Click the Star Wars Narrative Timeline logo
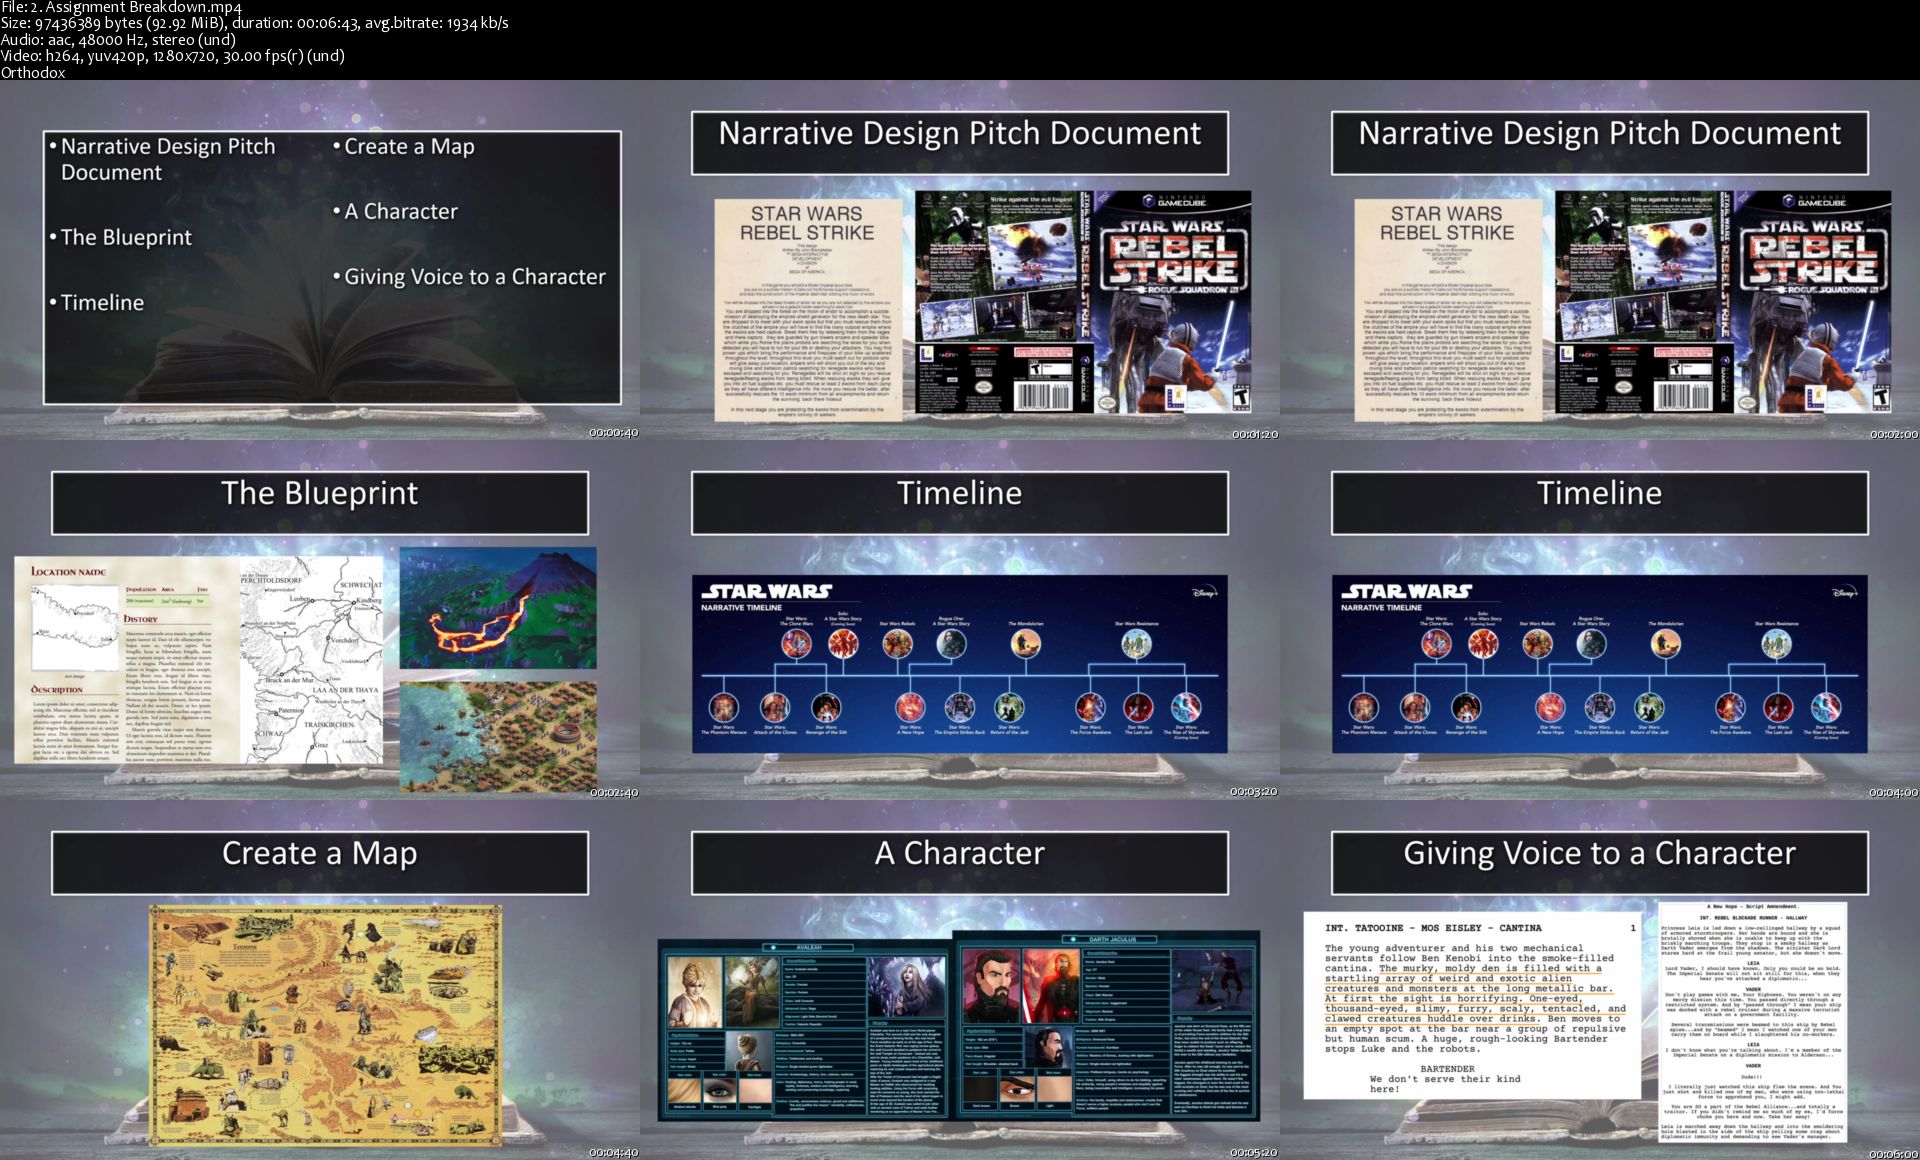1920x1160 pixels. pos(766,596)
